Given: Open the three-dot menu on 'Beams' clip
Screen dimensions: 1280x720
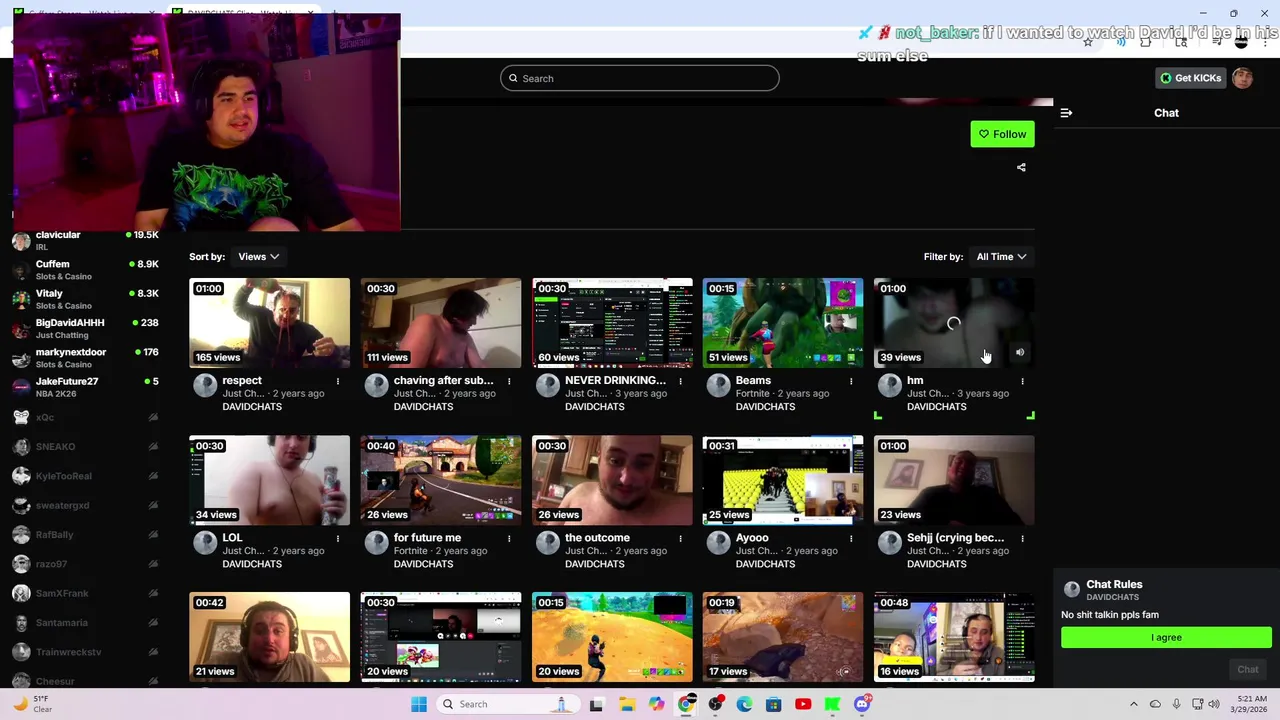Looking at the screenshot, I should (x=851, y=381).
